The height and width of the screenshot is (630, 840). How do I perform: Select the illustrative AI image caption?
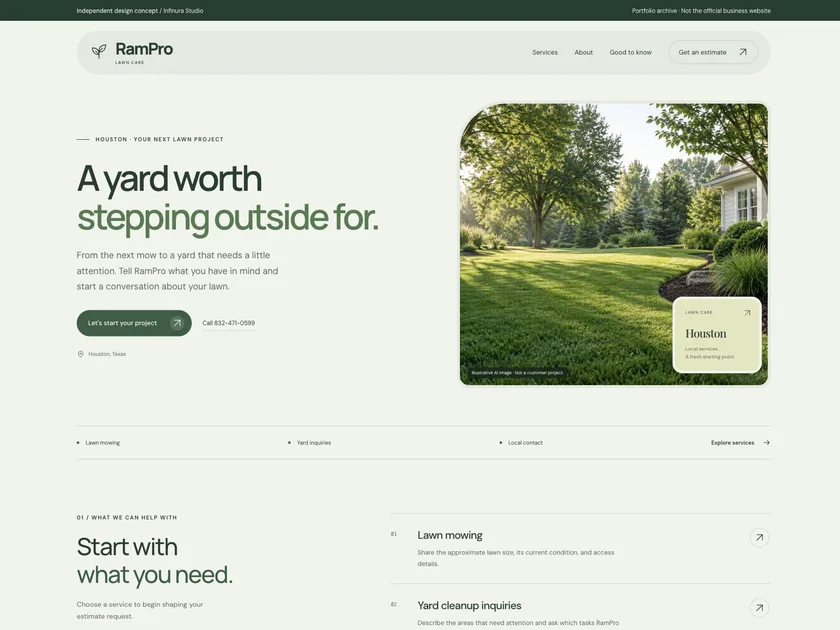point(517,372)
